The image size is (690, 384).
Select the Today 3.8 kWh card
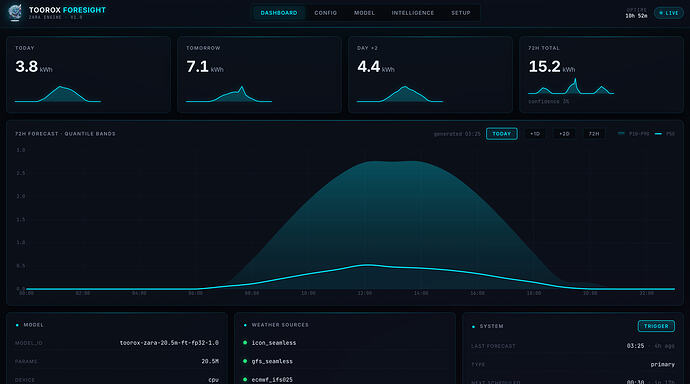pyautogui.click(x=88, y=74)
